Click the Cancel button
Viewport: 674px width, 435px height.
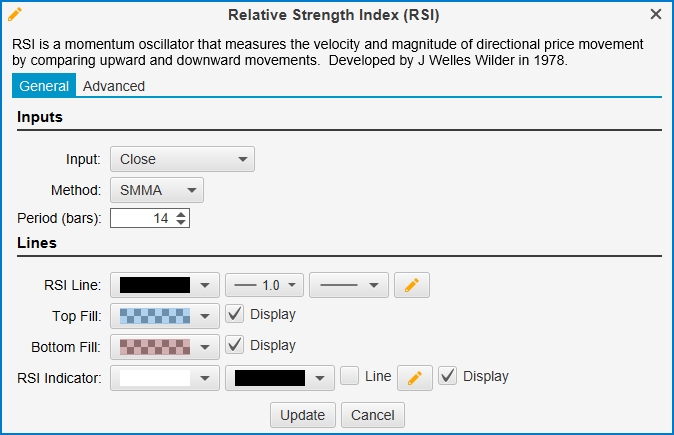[373, 415]
